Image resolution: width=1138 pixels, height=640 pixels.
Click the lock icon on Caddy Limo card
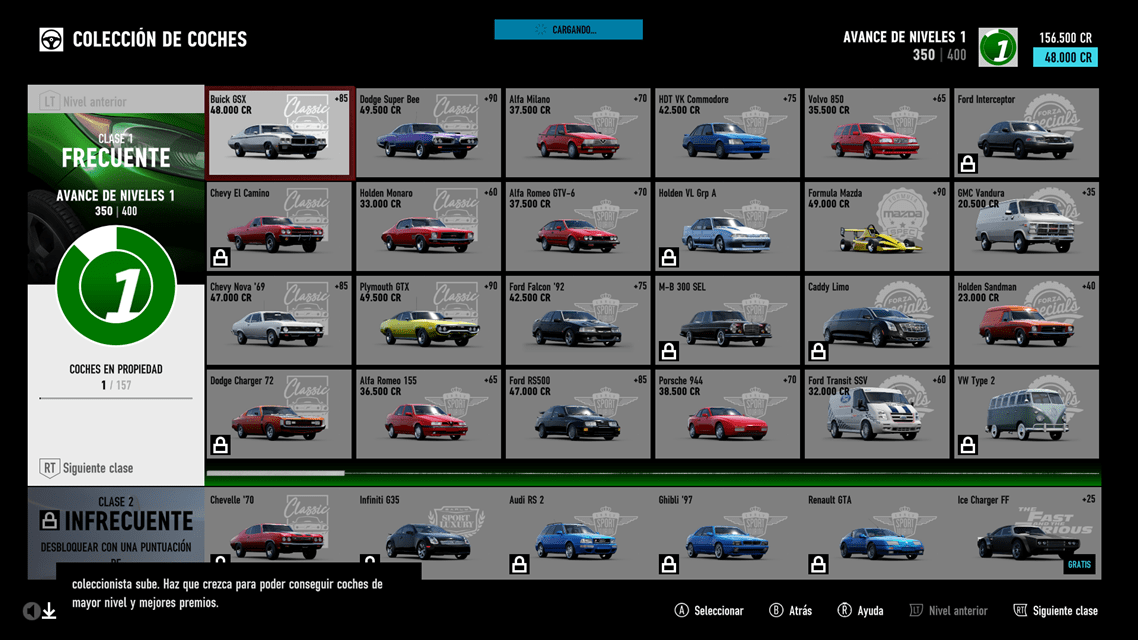(818, 351)
